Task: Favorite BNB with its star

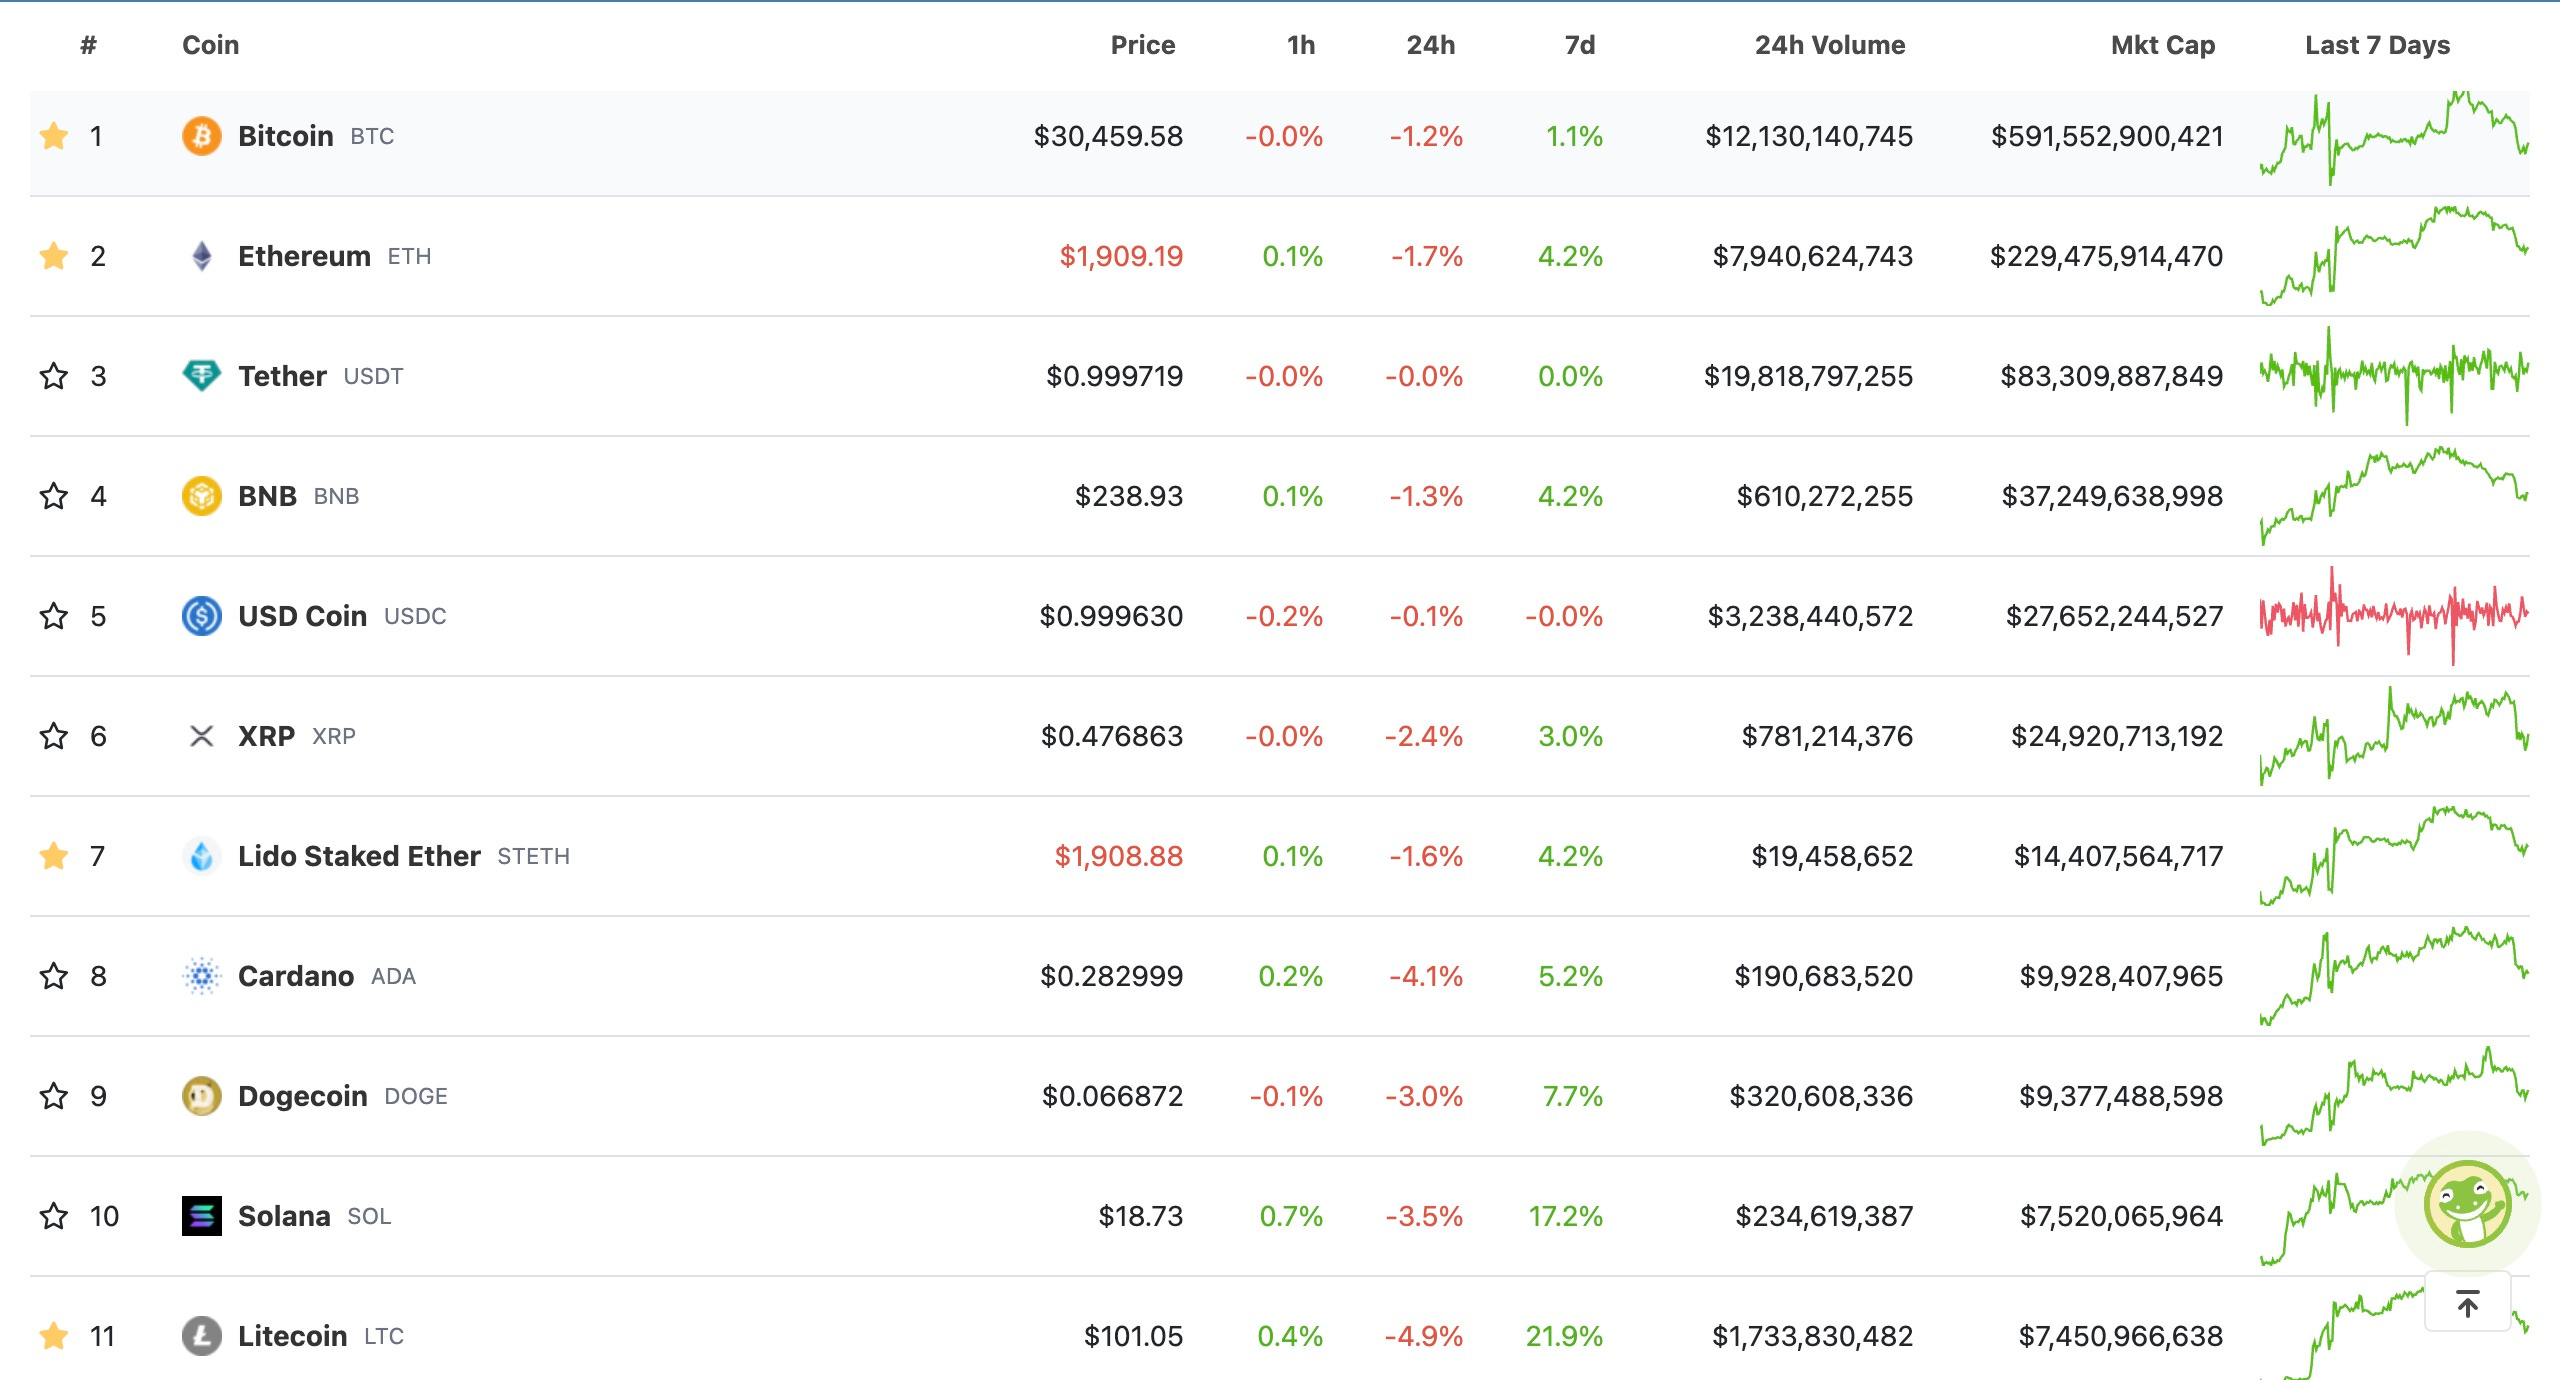Action: tap(54, 496)
